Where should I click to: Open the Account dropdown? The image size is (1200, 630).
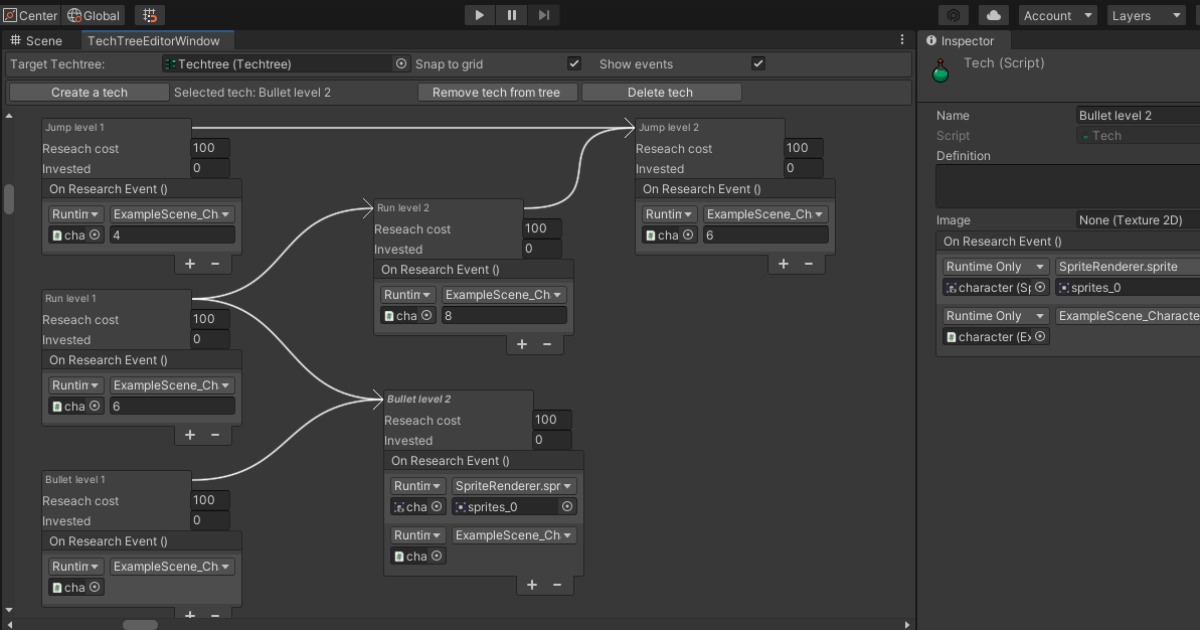[x=1057, y=15]
